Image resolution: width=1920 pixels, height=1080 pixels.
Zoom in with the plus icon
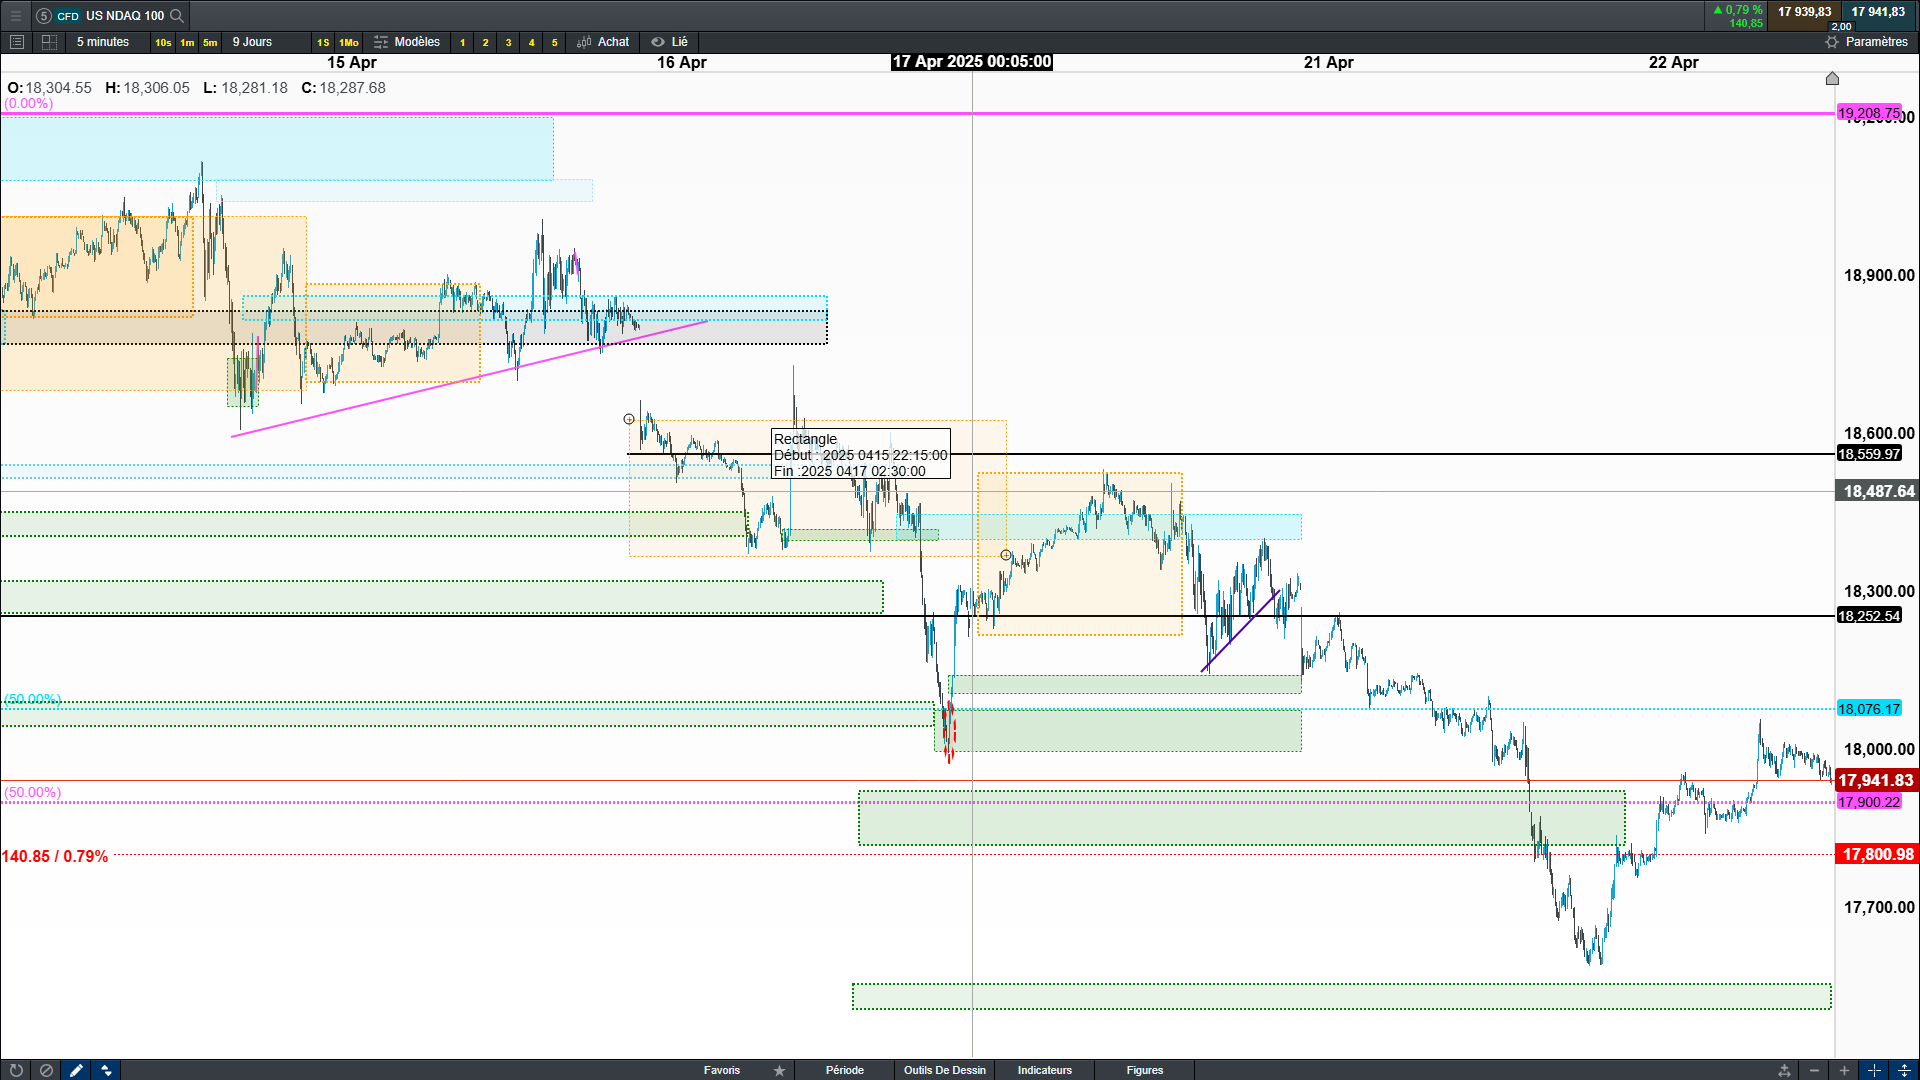(1844, 1070)
